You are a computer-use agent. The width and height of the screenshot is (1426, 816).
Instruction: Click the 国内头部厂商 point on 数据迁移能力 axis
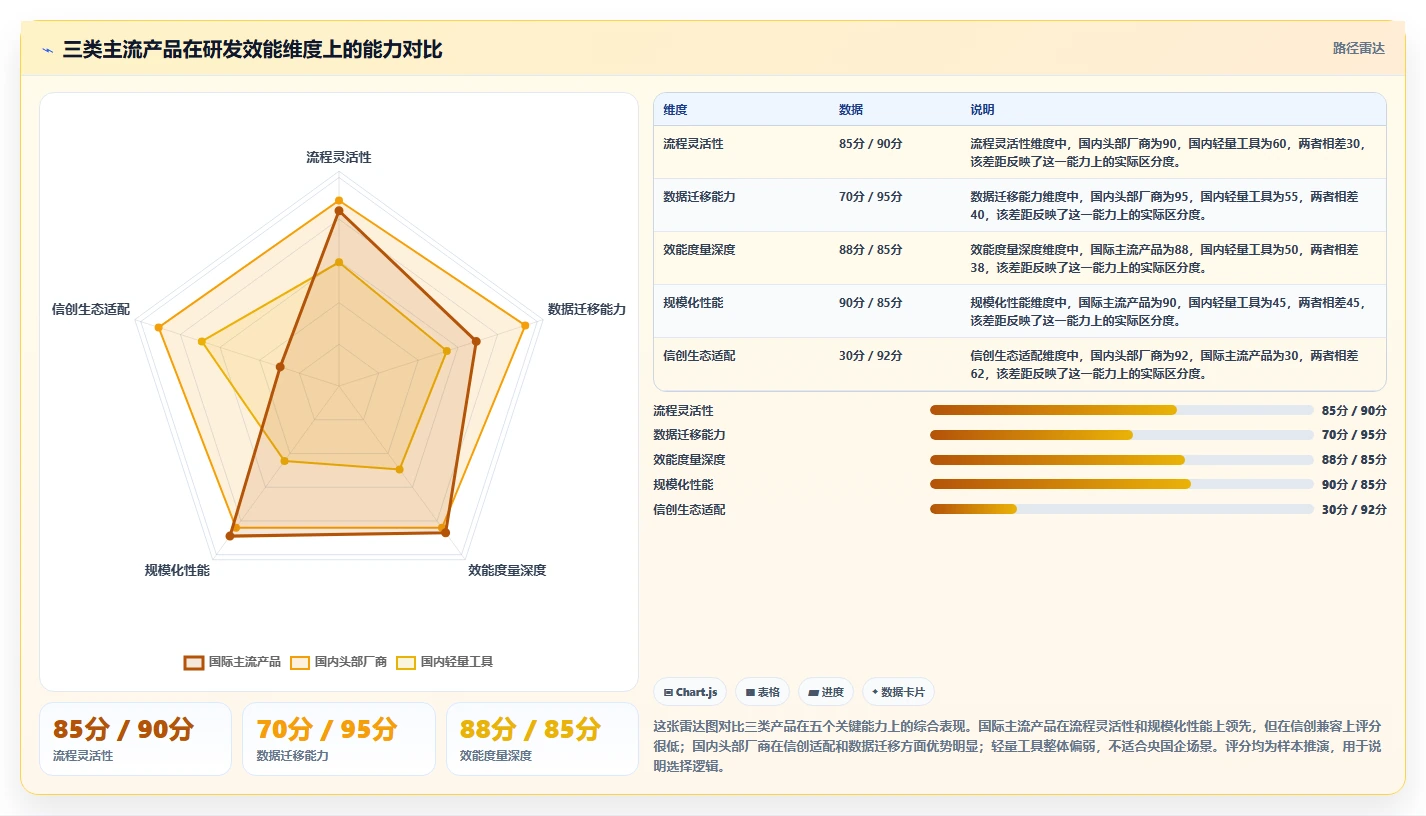525,324
